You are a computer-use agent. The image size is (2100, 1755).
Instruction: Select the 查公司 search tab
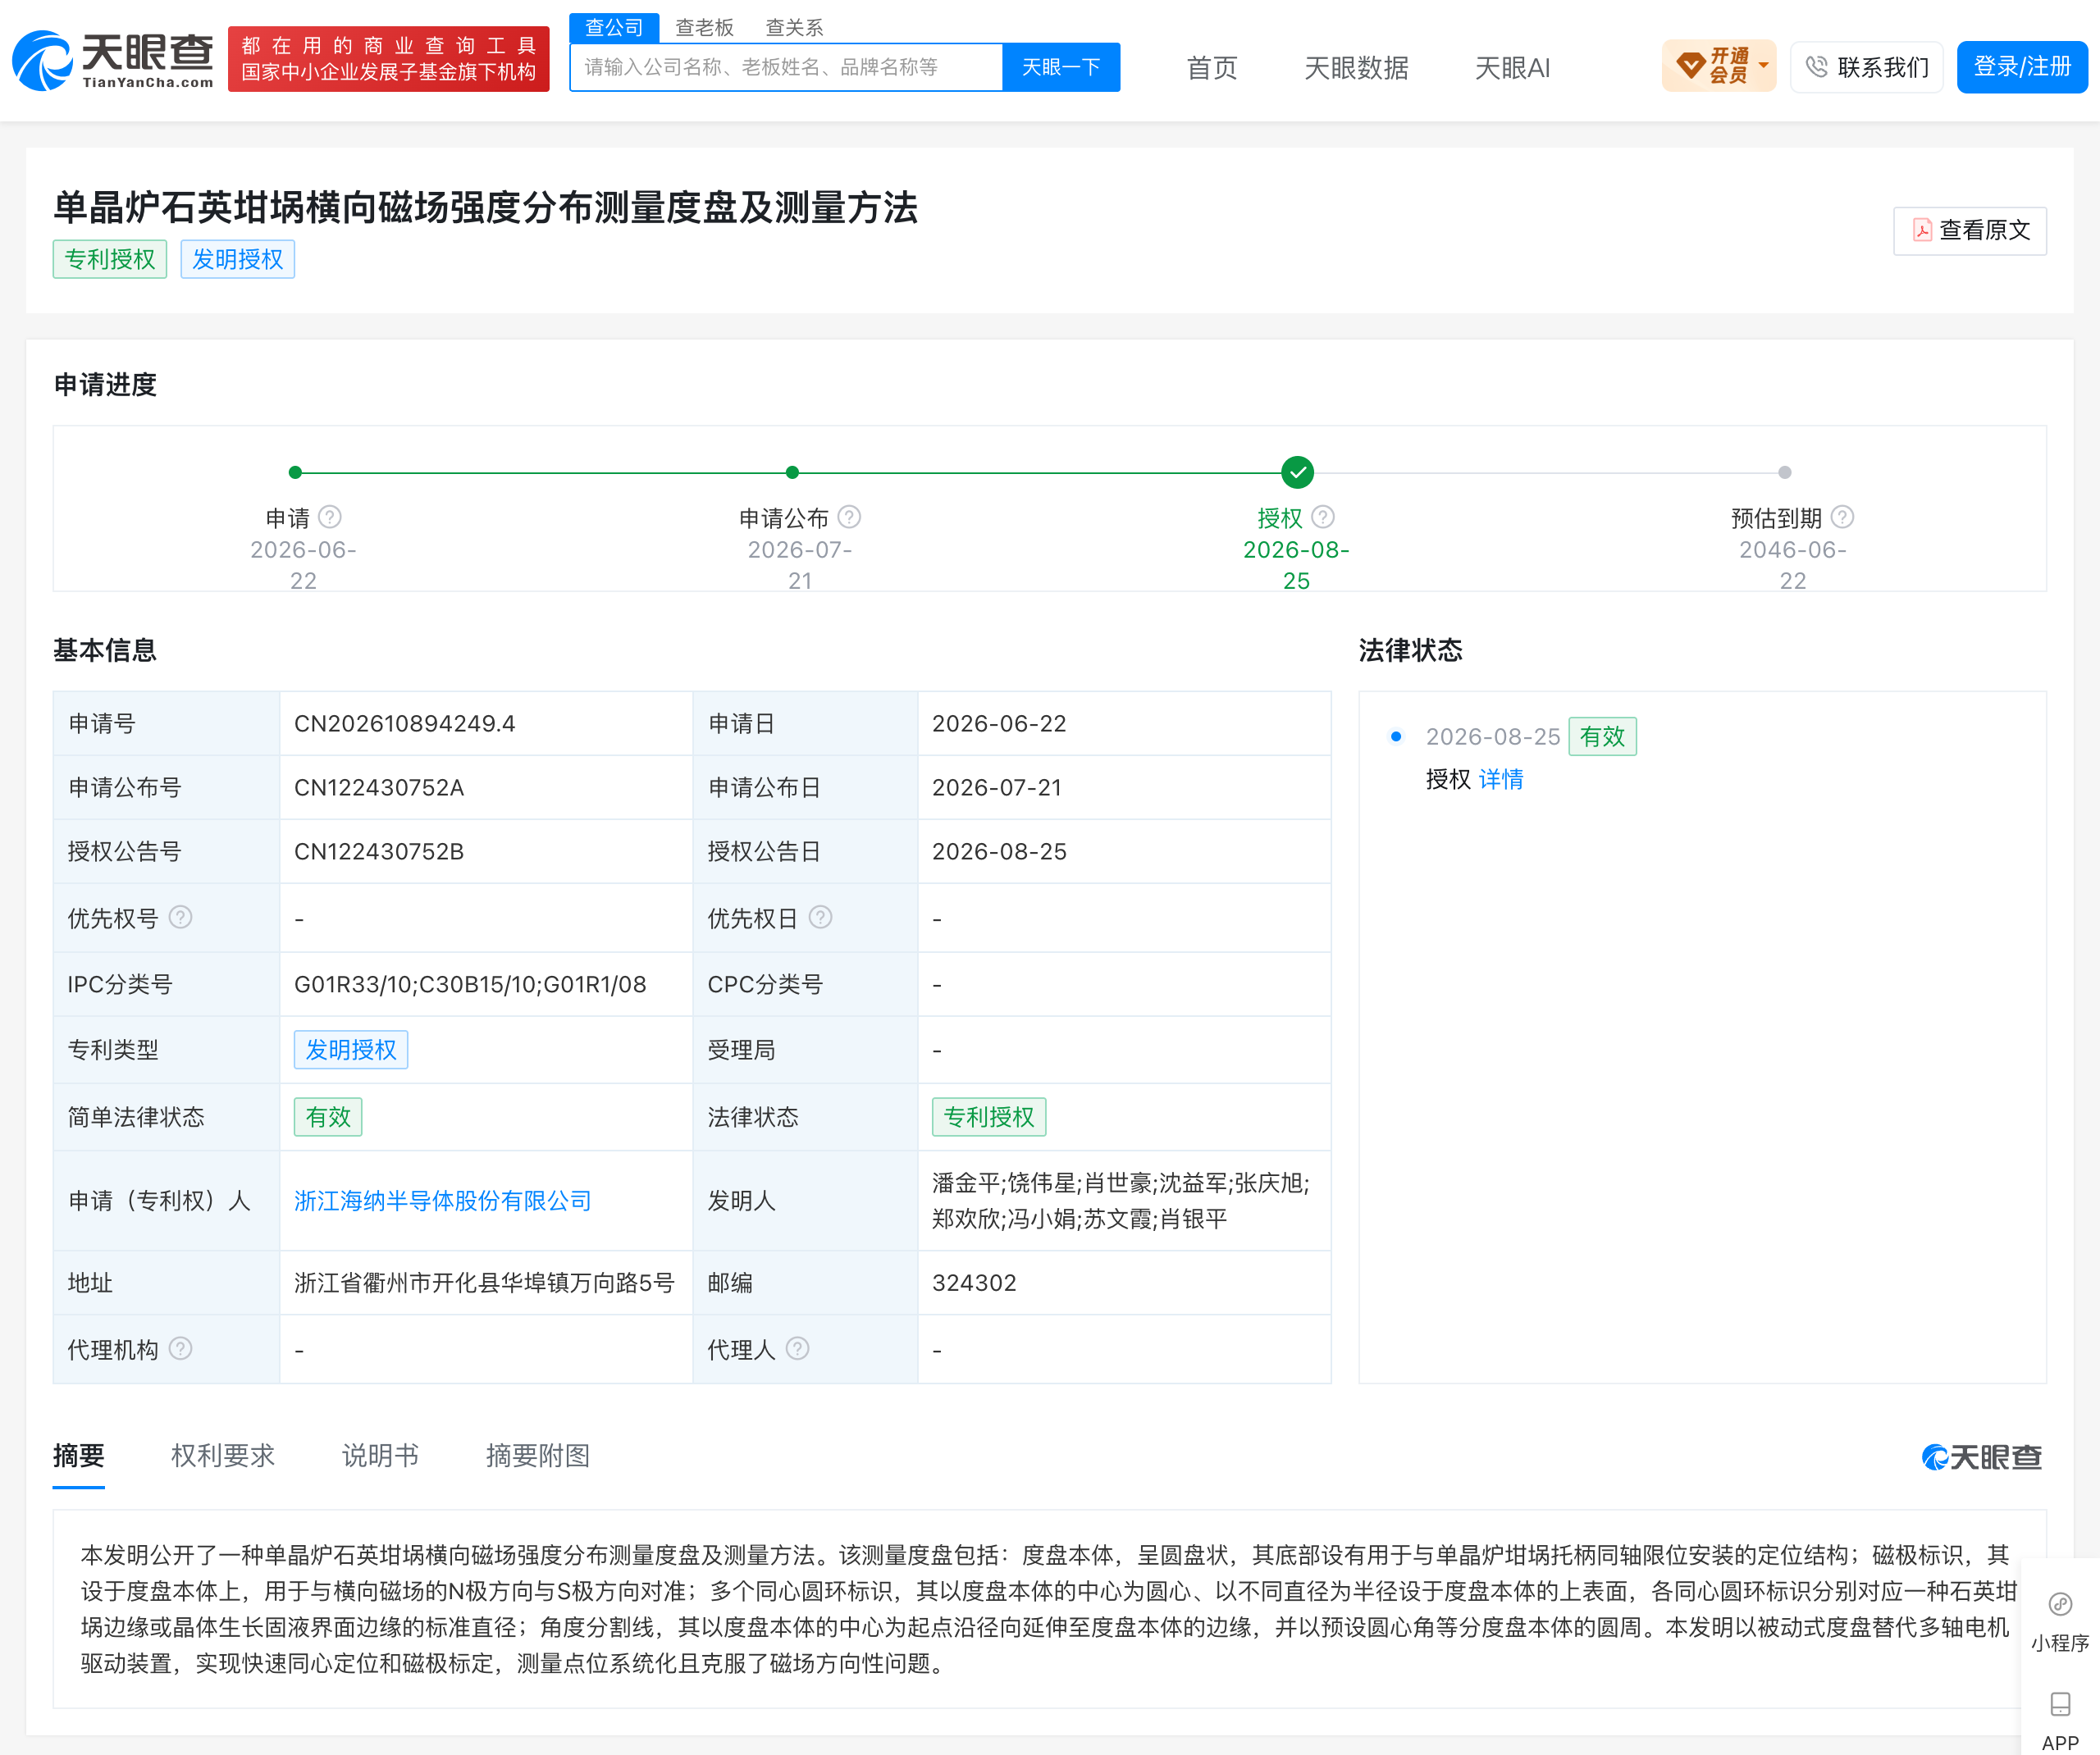(614, 27)
